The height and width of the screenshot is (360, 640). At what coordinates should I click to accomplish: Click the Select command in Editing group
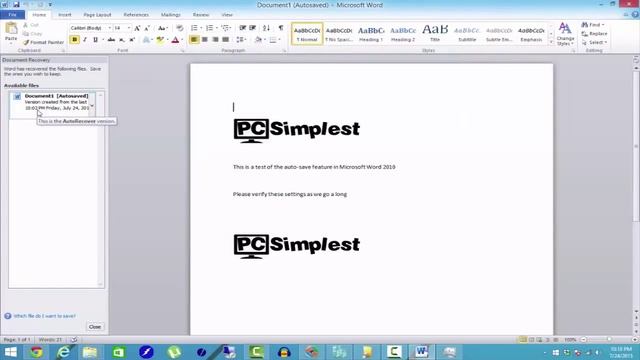tap(595, 42)
